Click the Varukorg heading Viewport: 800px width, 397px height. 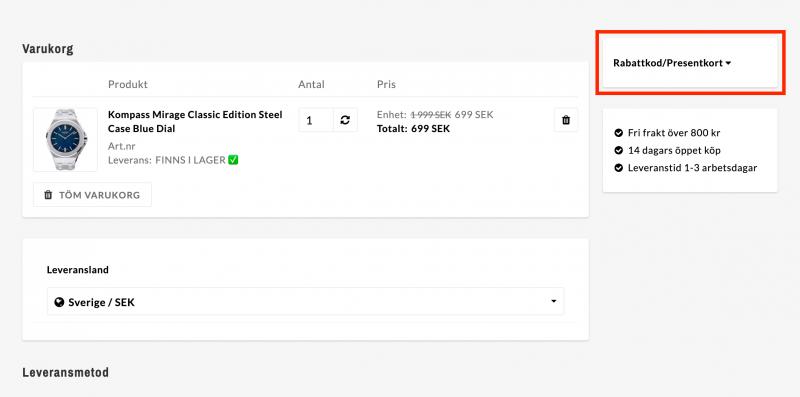click(47, 49)
